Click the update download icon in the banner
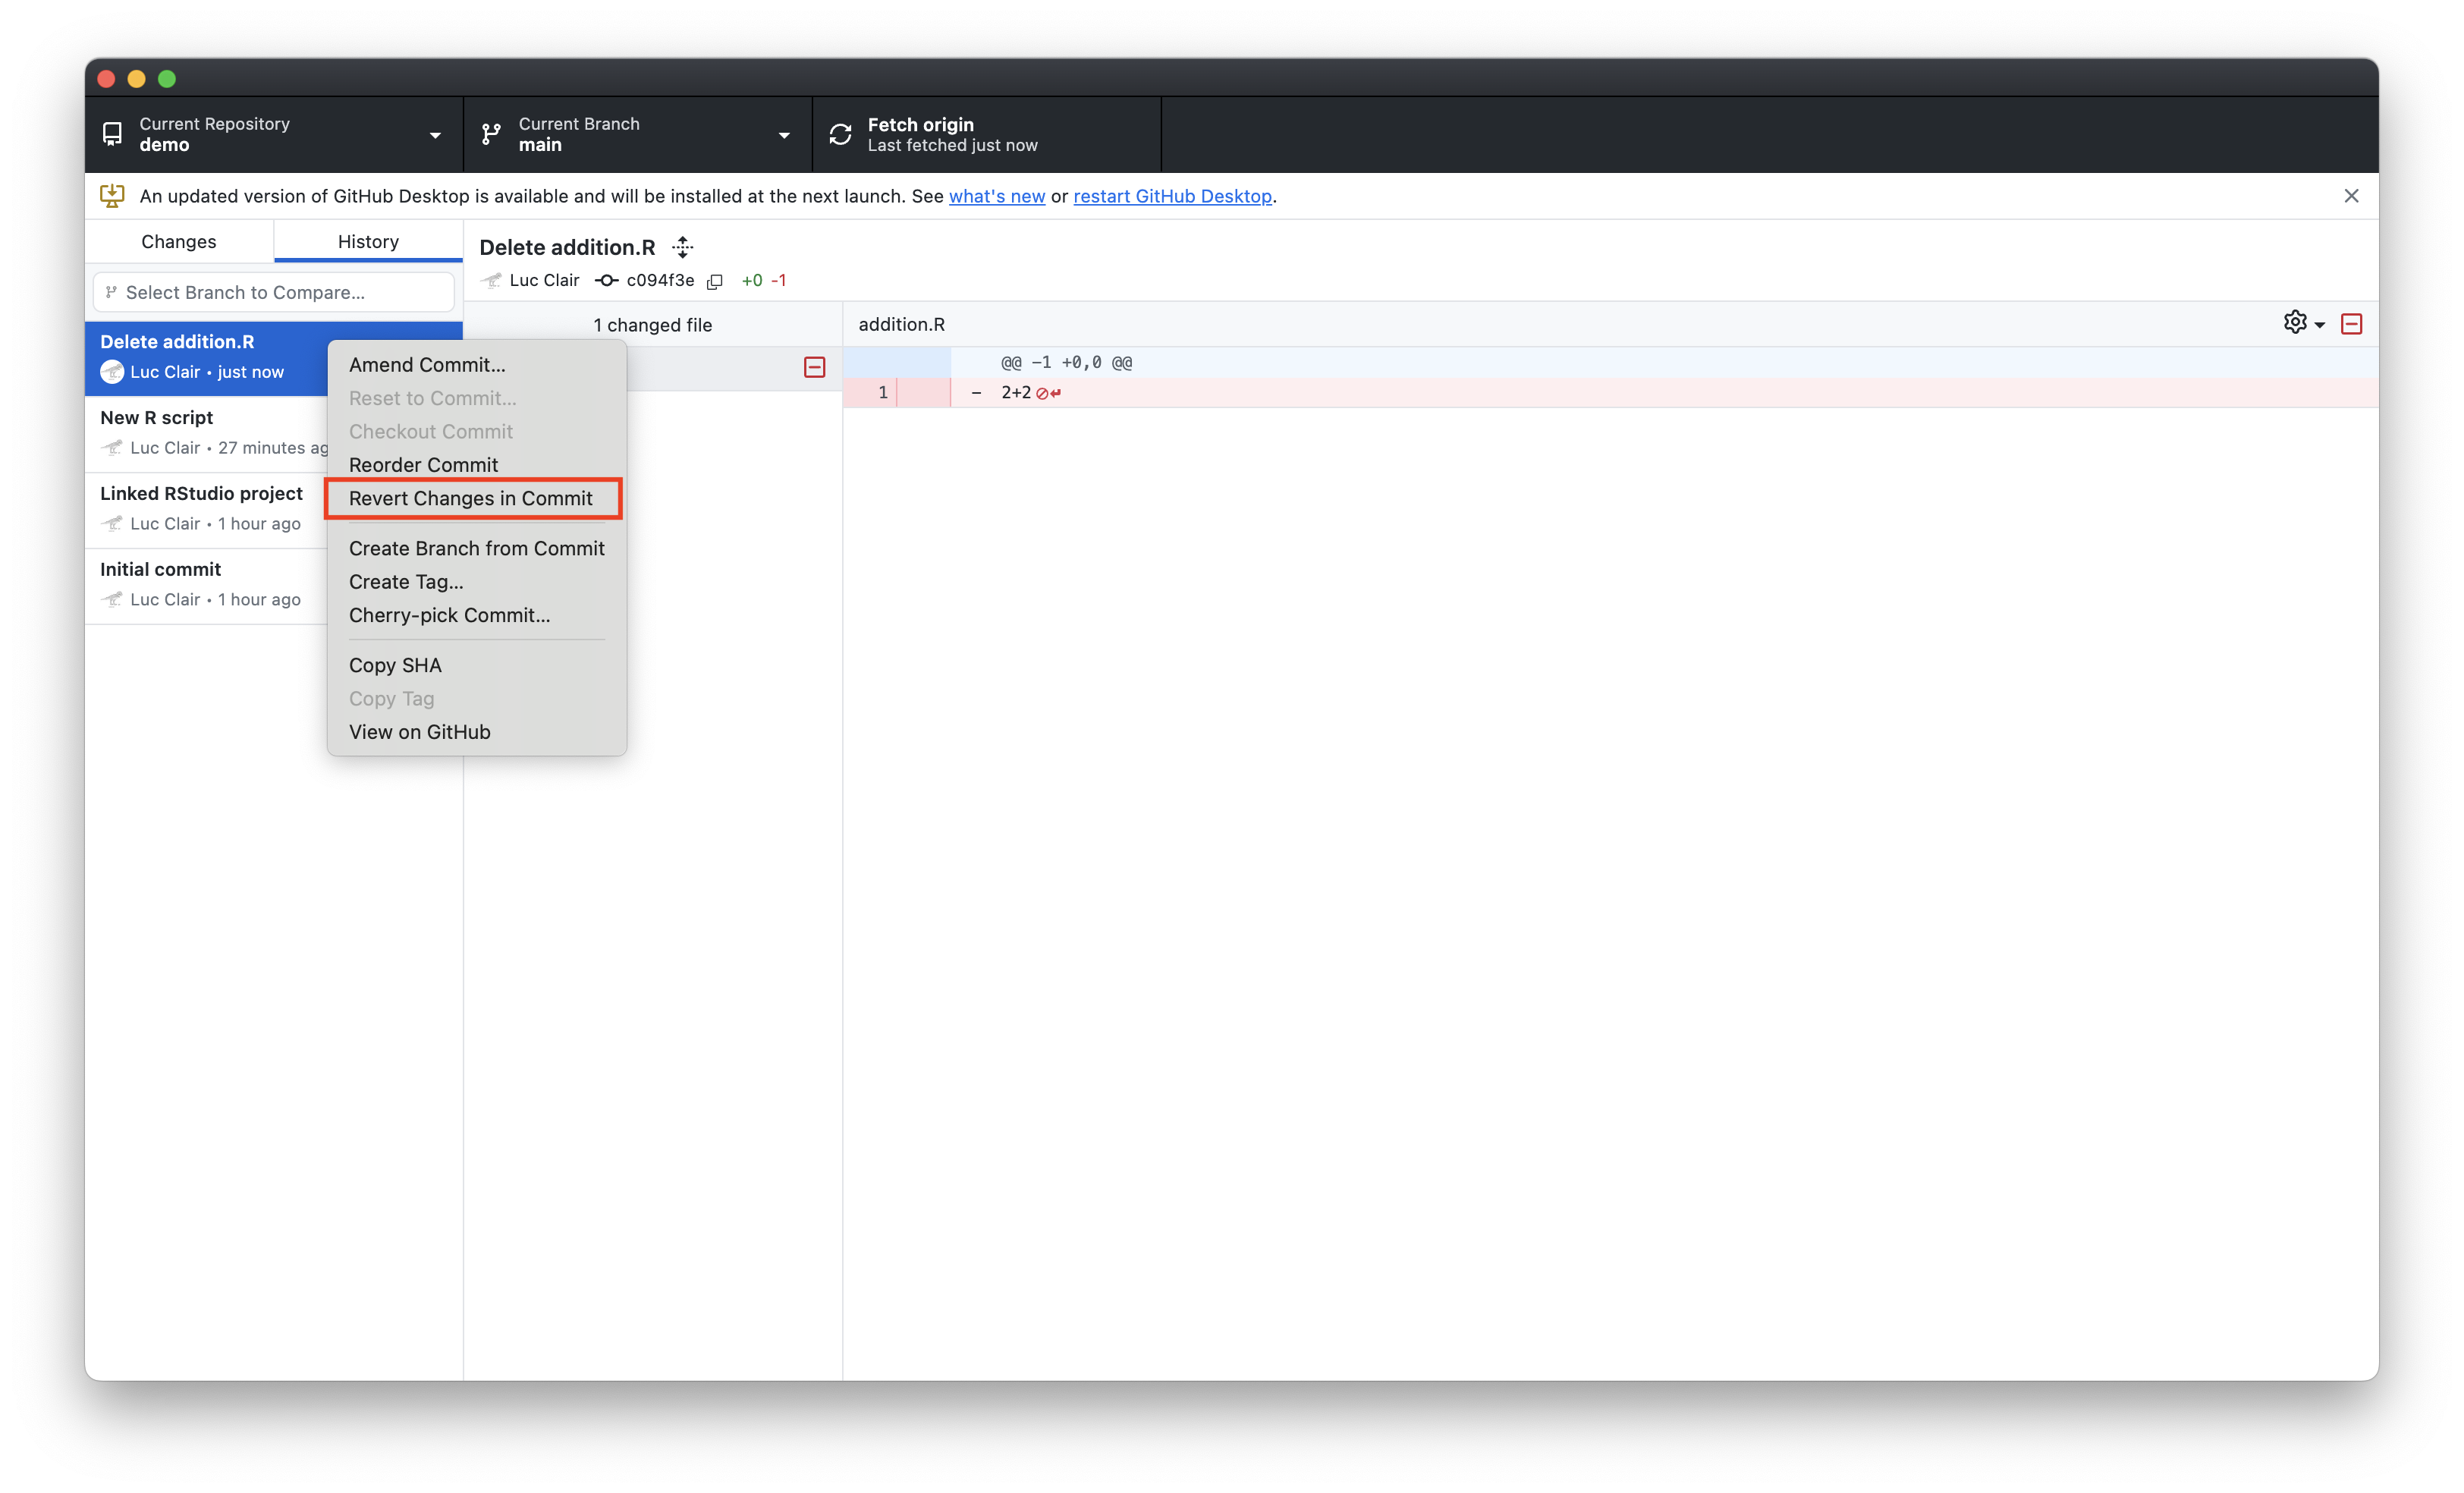Viewport: 2464px width, 1493px height. [x=112, y=196]
